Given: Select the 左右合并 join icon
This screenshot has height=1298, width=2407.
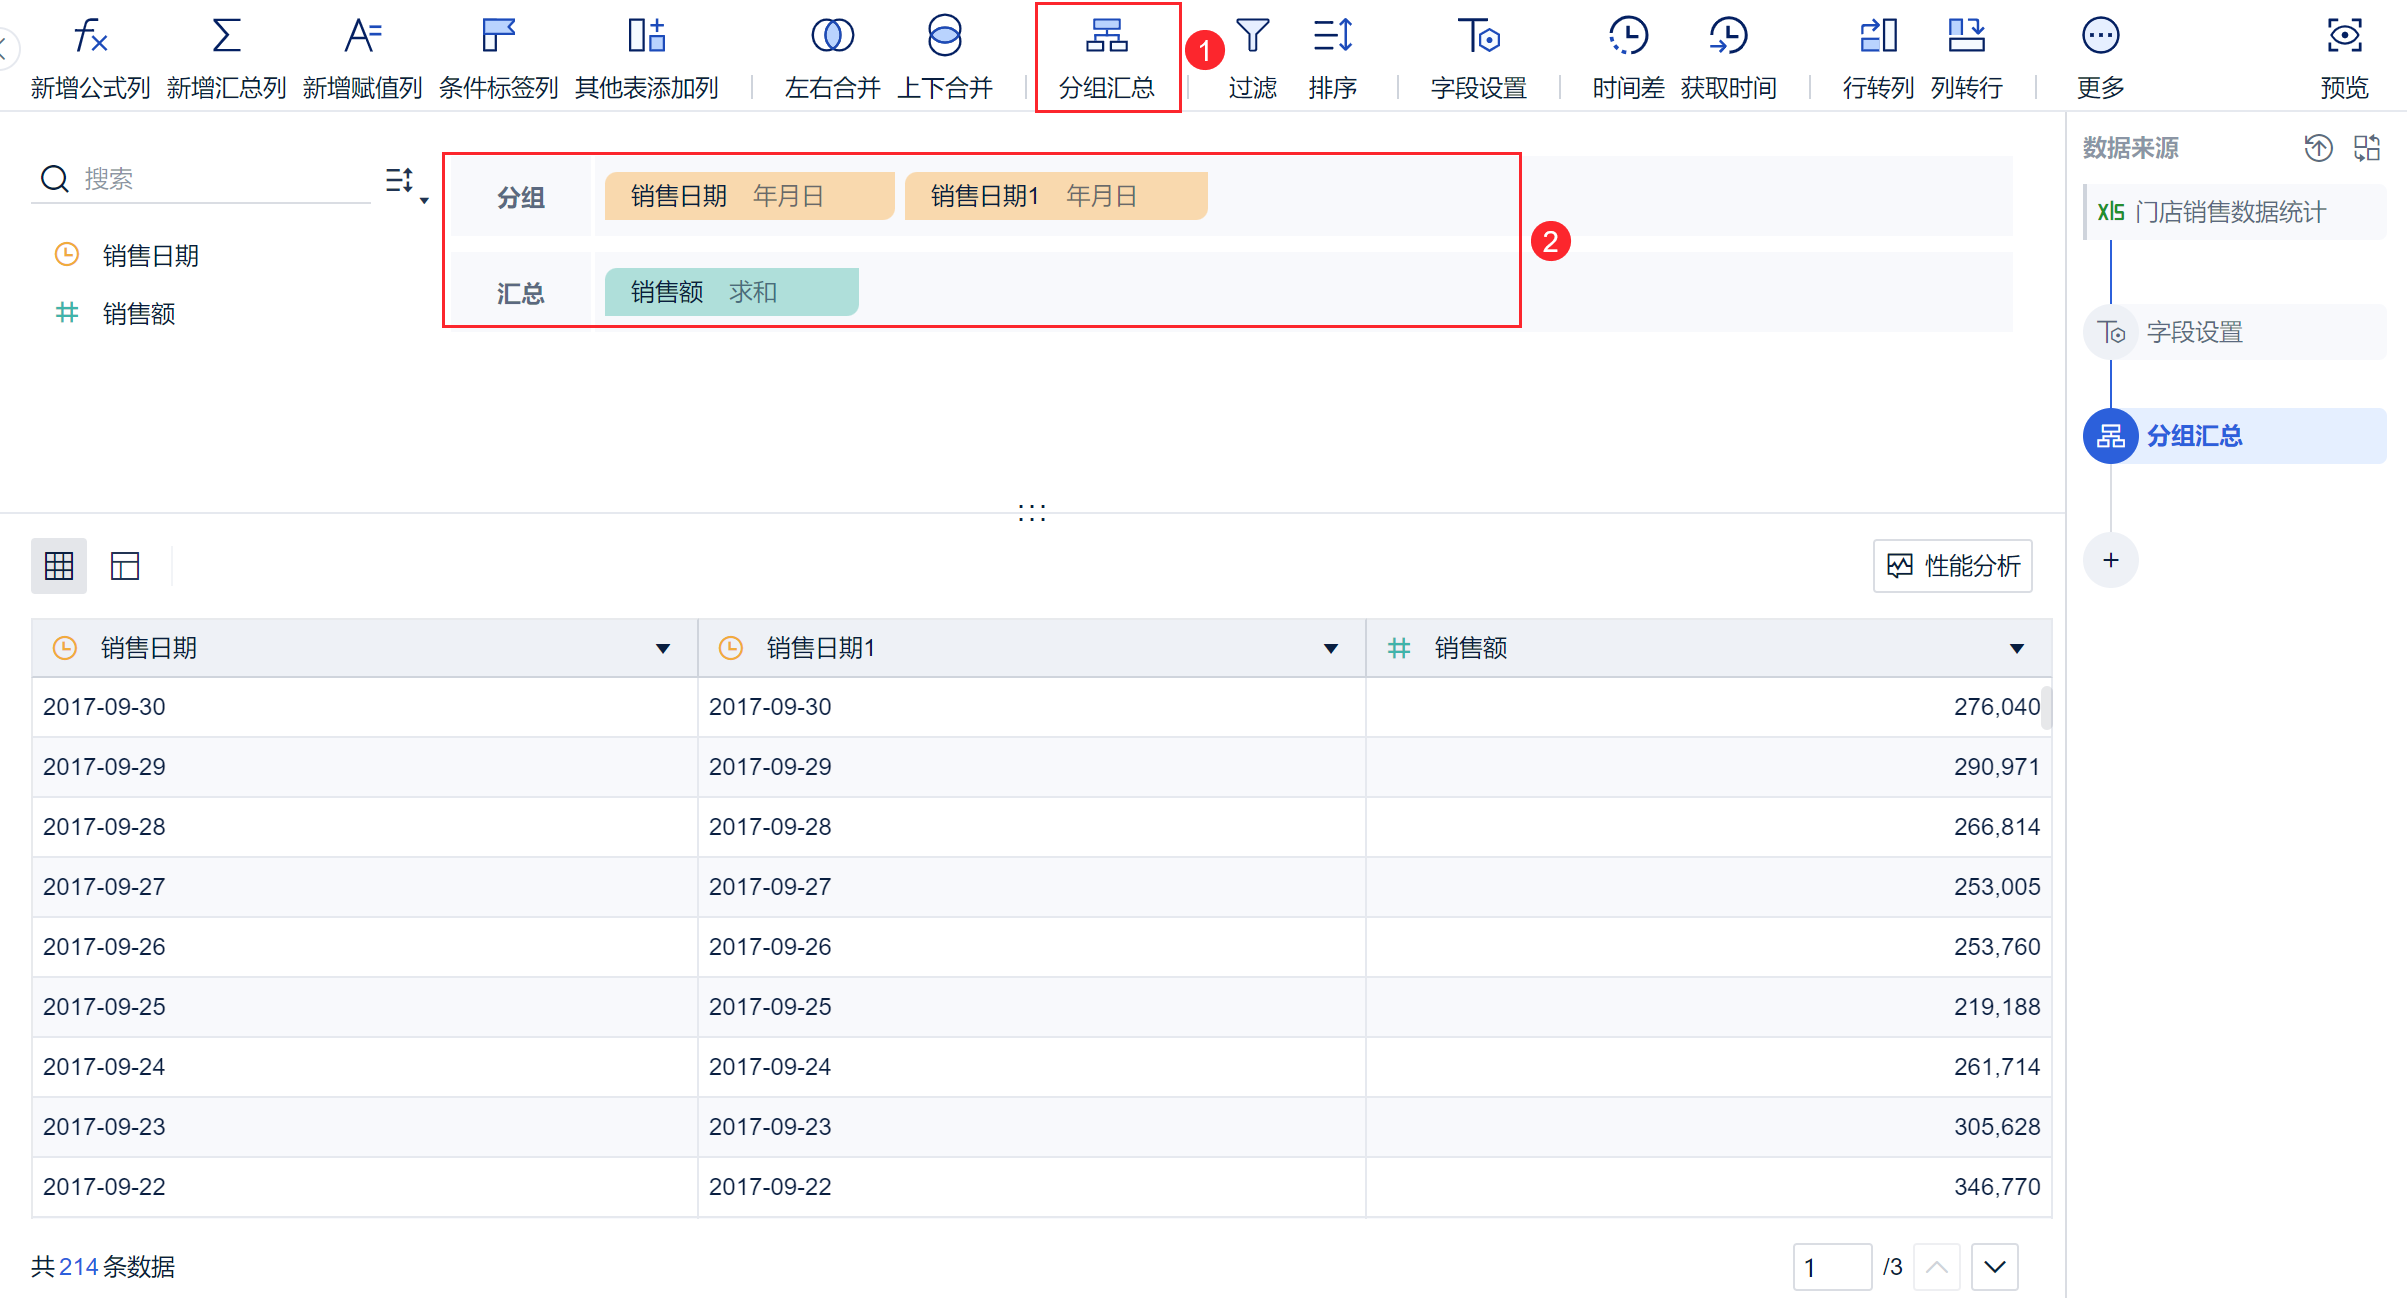Looking at the screenshot, I should [832, 37].
